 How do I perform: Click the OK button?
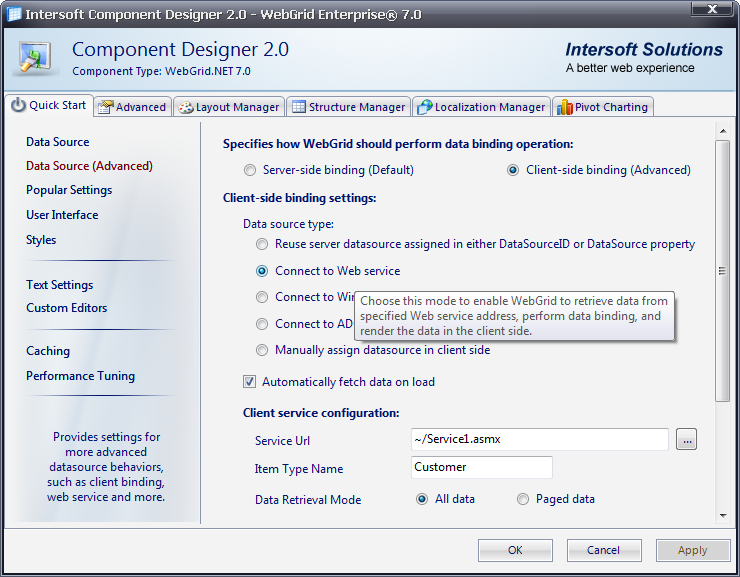click(515, 550)
